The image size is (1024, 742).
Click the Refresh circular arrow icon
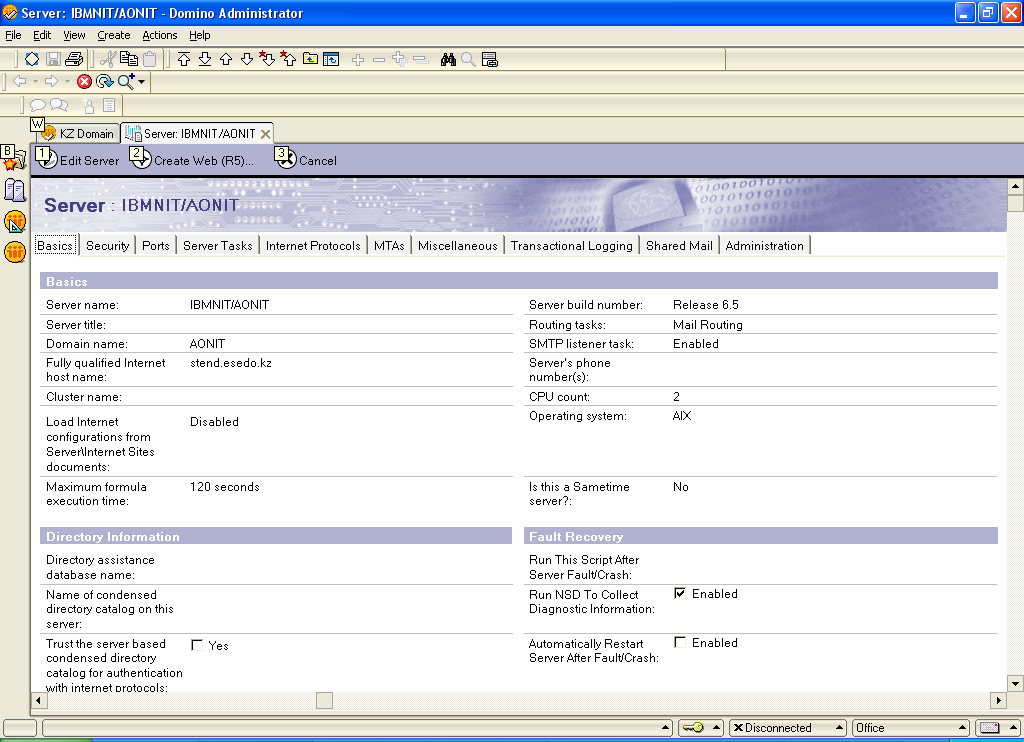click(x=104, y=82)
